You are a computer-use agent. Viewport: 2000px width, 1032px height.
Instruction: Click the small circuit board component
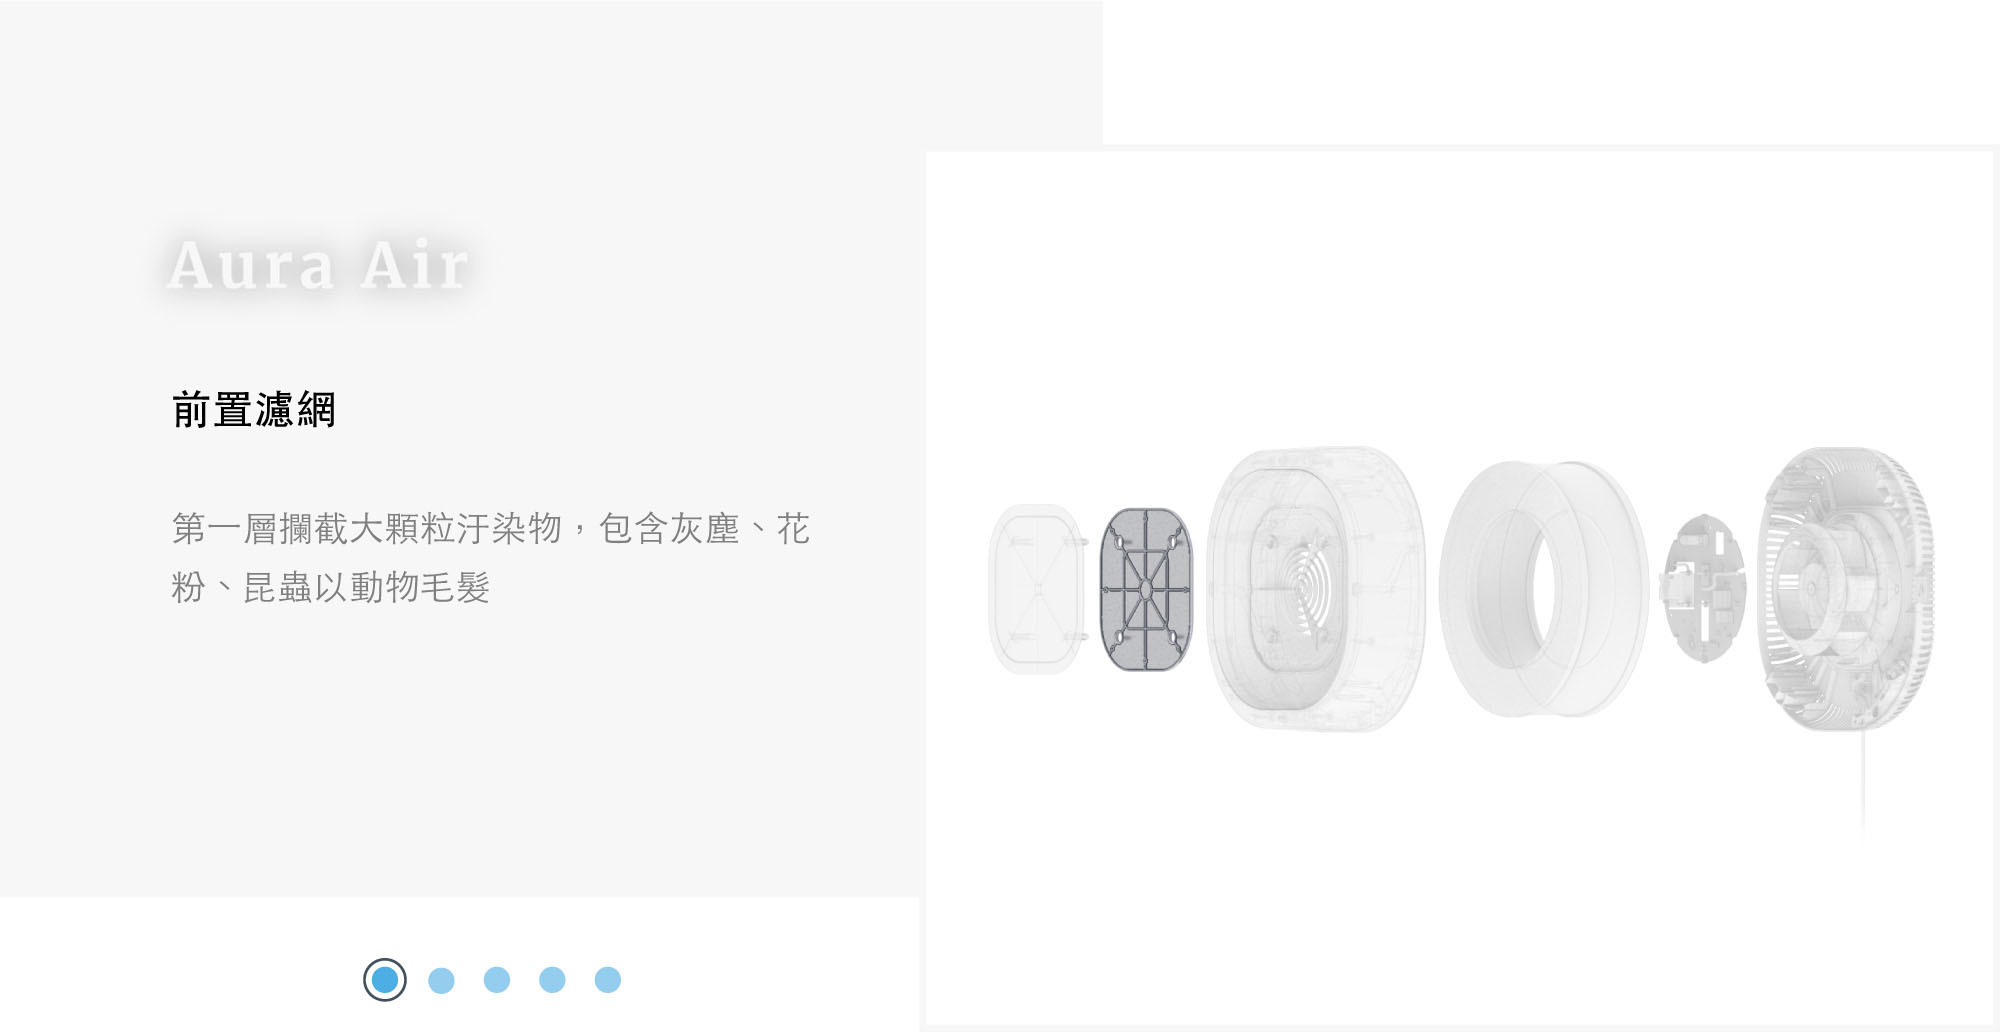point(1704,588)
